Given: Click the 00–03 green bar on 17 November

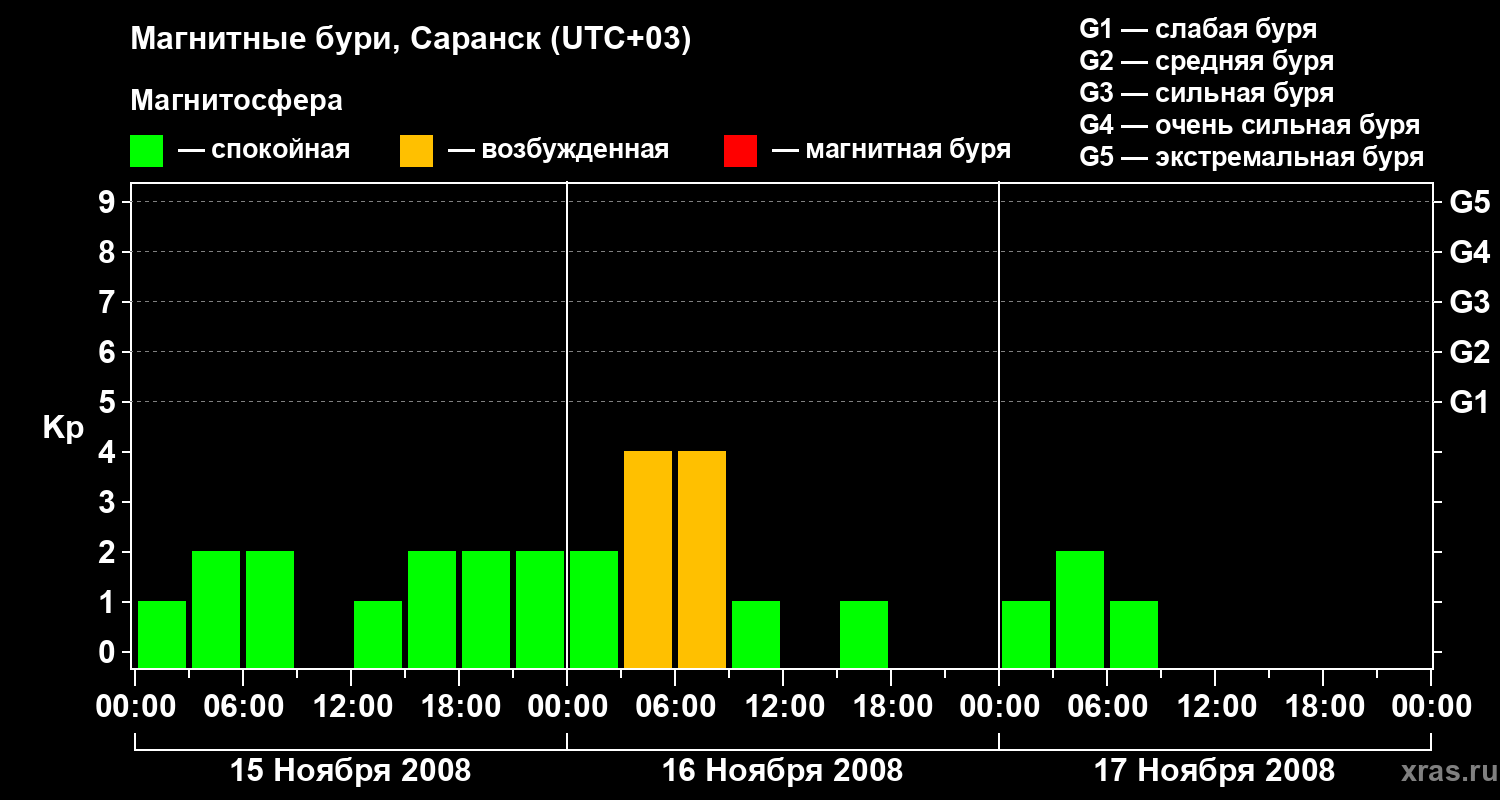Looking at the screenshot, I should coord(1026,635).
